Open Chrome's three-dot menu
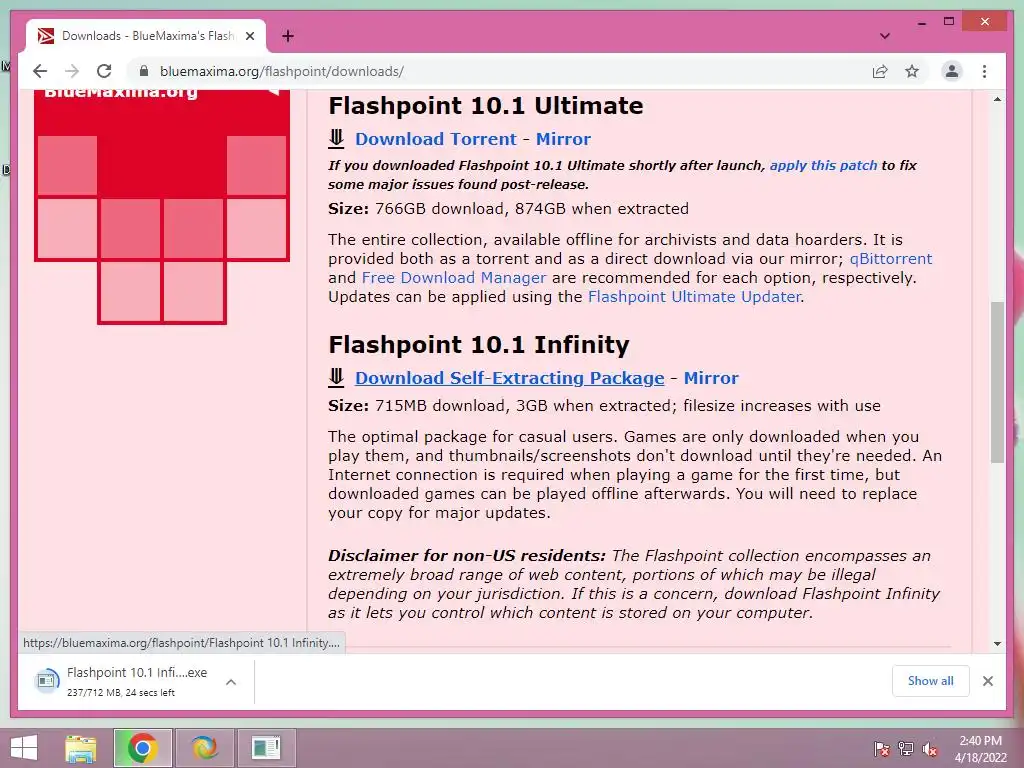 pos(984,71)
